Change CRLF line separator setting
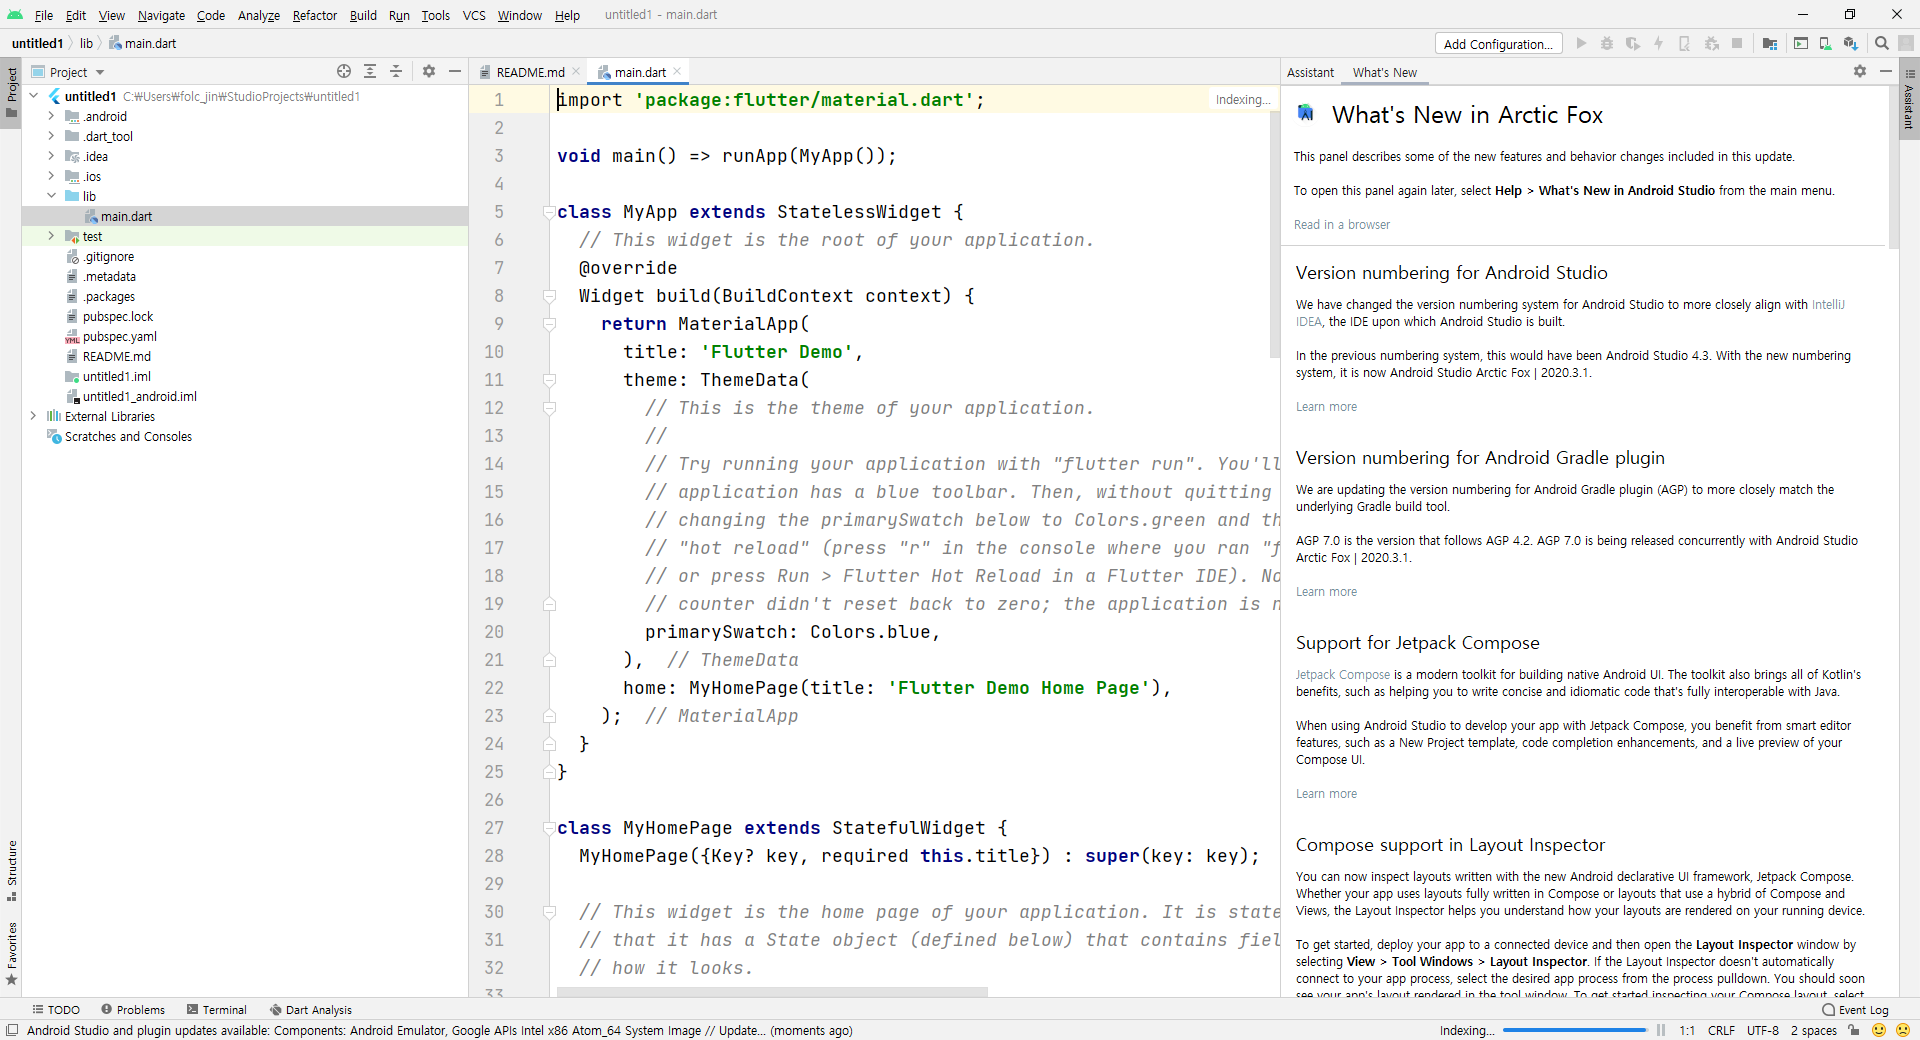 [1721, 1030]
